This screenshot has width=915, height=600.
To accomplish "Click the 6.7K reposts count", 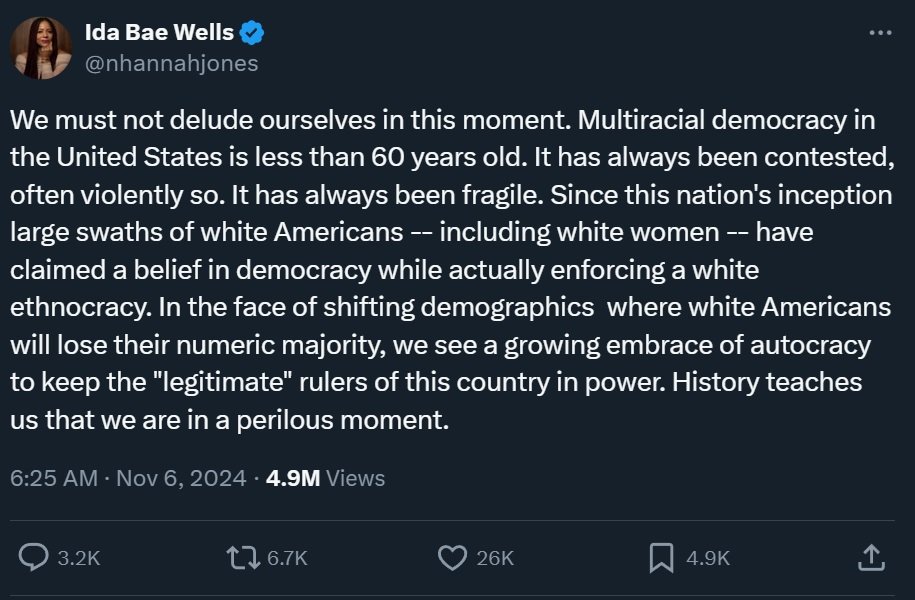I will click(287, 558).
